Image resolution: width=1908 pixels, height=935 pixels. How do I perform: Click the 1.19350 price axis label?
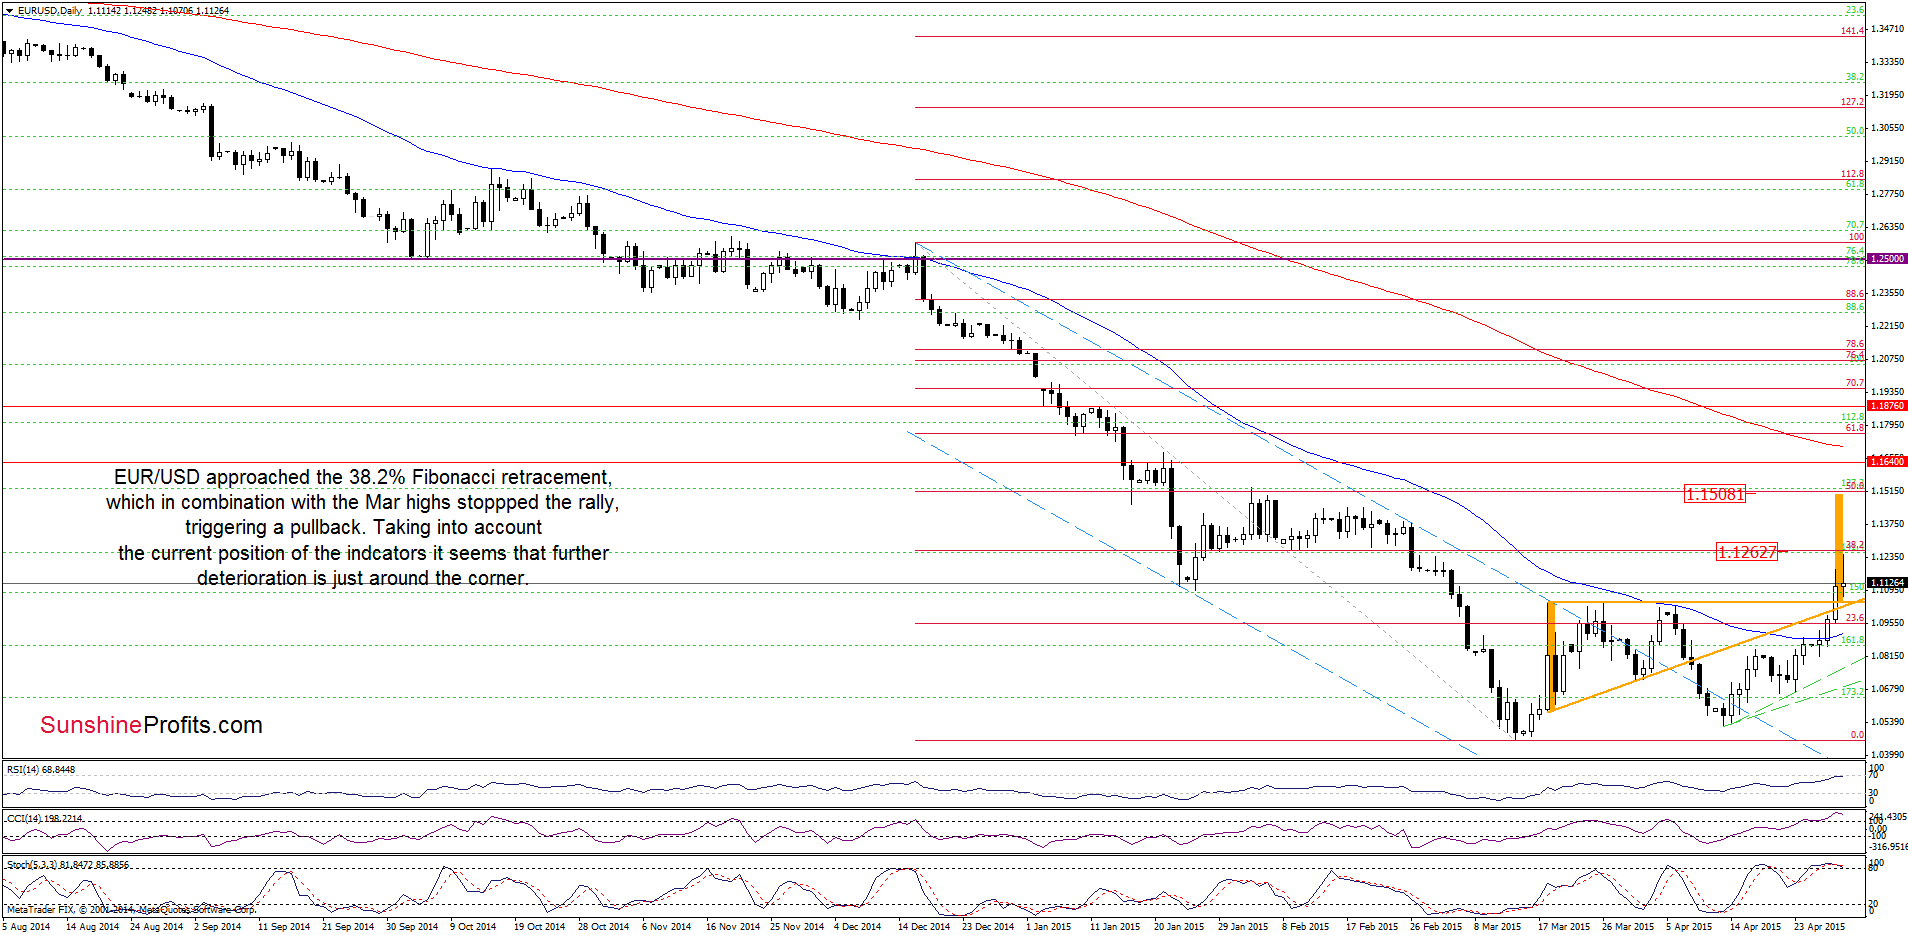click(x=1888, y=392)
